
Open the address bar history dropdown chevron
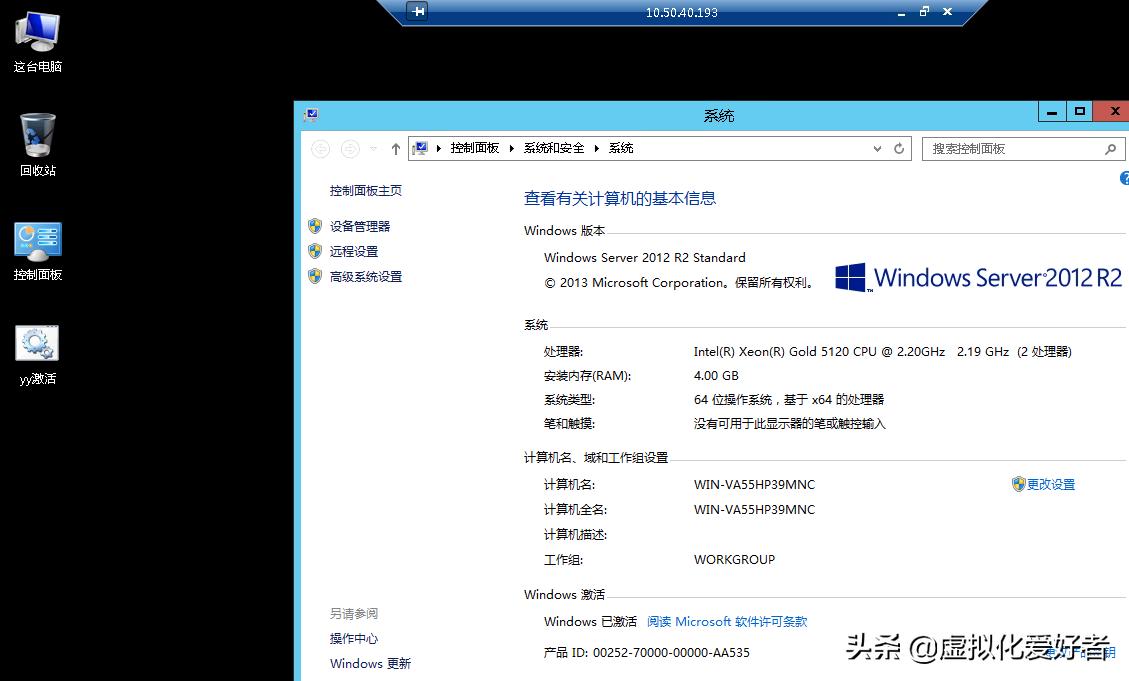pos(877,148)
